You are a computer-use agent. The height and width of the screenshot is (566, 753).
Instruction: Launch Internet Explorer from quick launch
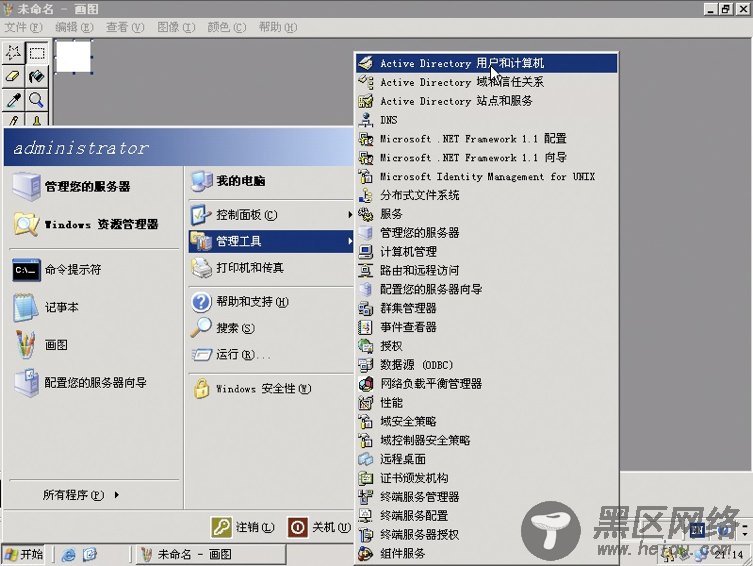[68, 554]
